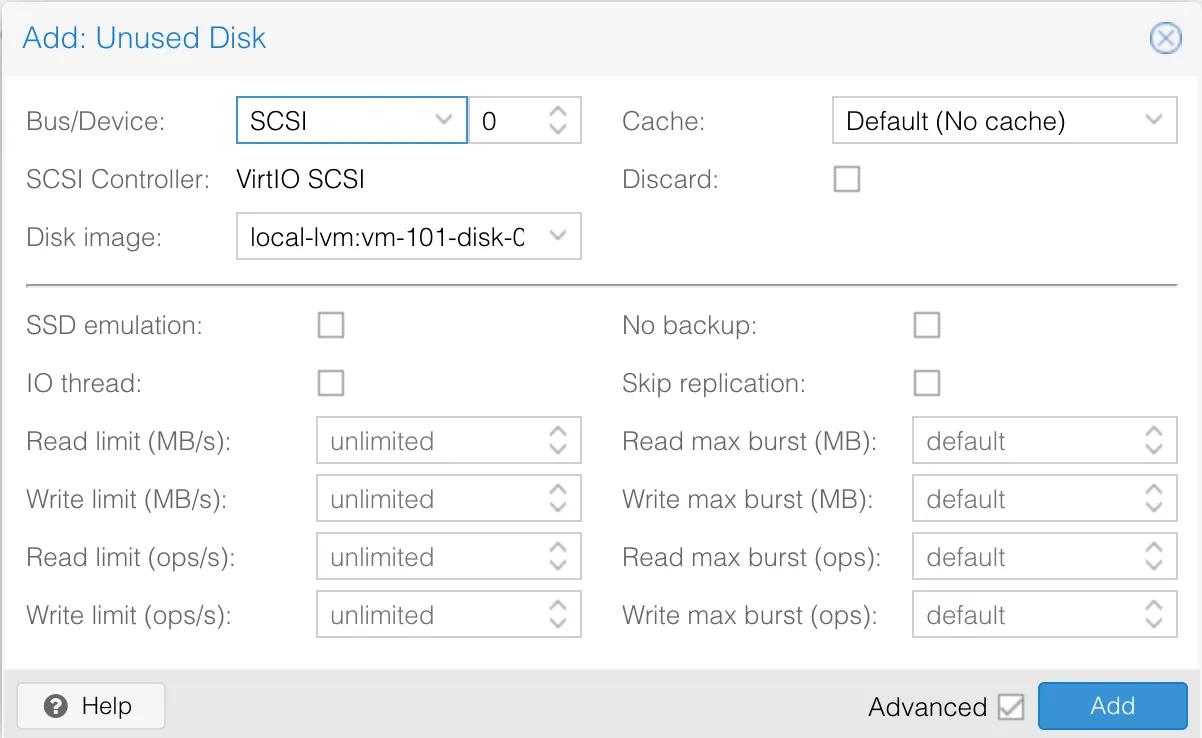
Task: Click the Write limit (ops/s) spinner arrows
Action: [558, 615]
